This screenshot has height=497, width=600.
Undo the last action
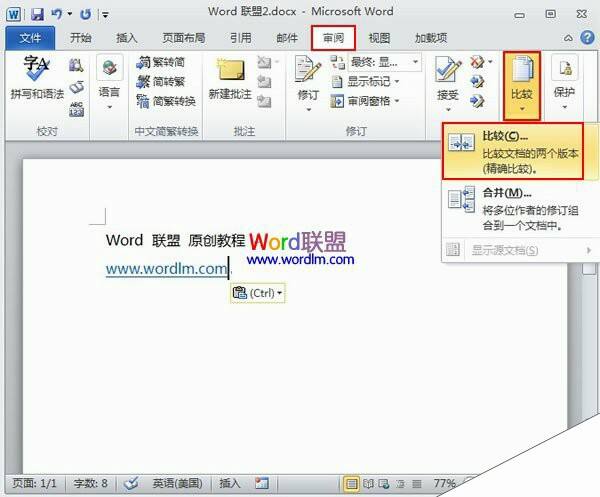[57, 15]
